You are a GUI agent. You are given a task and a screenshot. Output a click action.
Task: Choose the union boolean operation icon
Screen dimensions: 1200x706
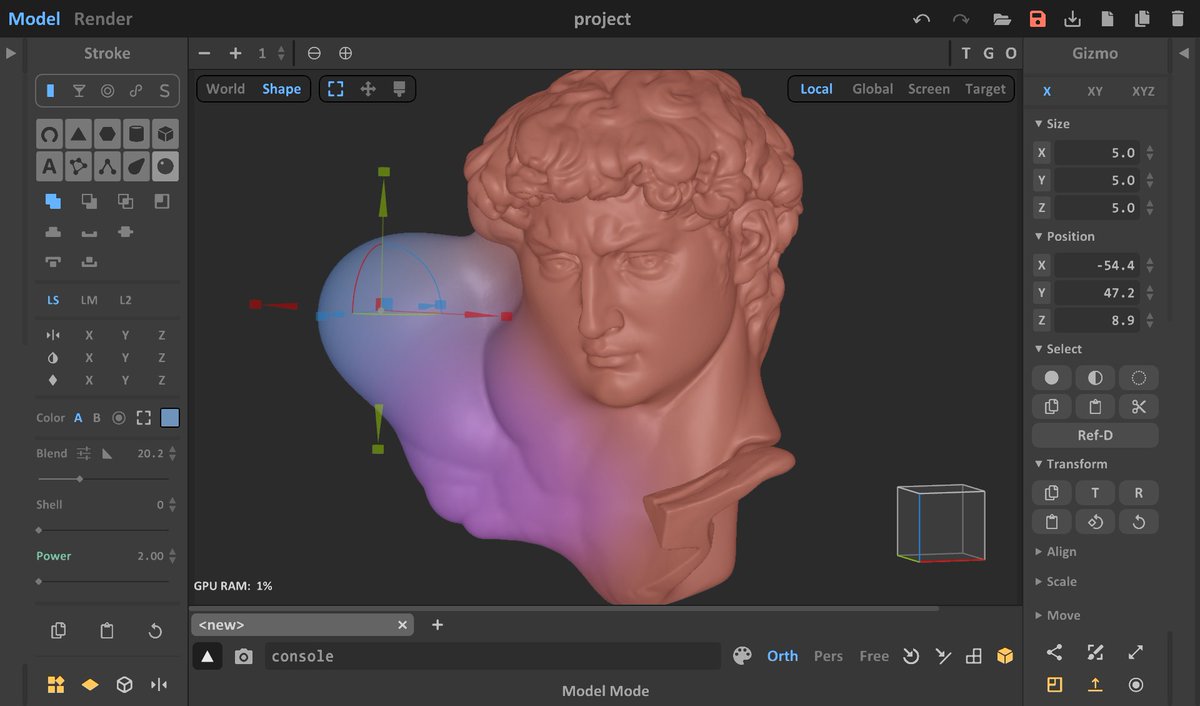point(53,201)
